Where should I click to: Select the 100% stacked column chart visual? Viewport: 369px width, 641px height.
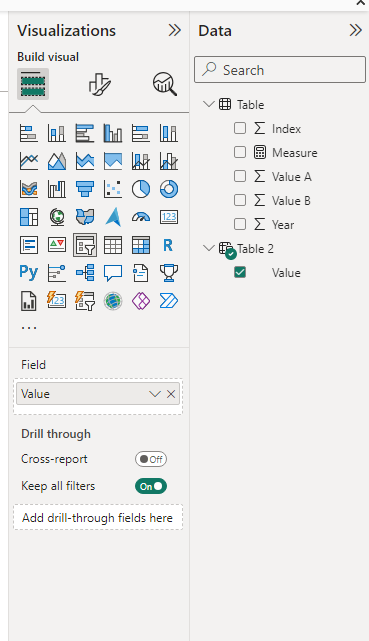pyautogui.click(x=169, y=133)
